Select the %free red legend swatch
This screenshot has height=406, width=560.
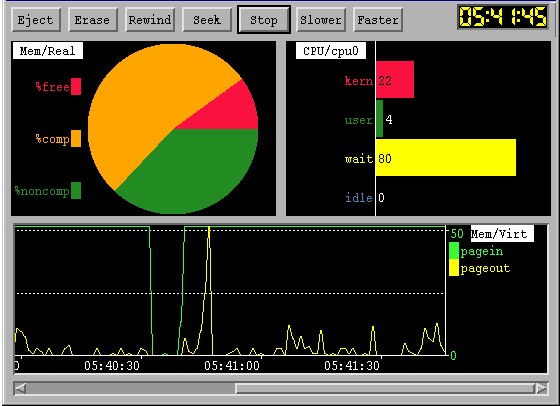pos(76,86)
